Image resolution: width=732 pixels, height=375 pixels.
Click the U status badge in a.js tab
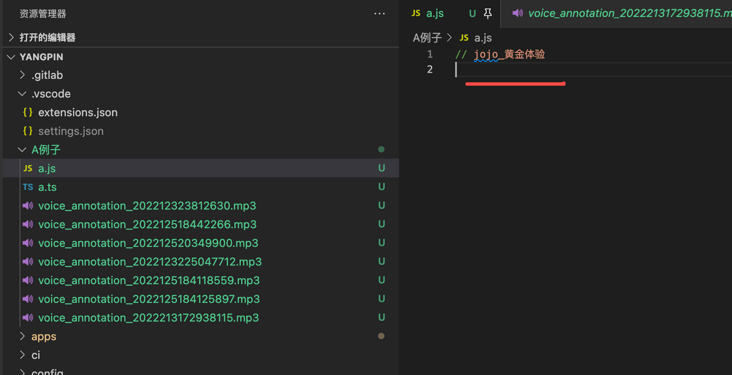(x=472, y=14)
